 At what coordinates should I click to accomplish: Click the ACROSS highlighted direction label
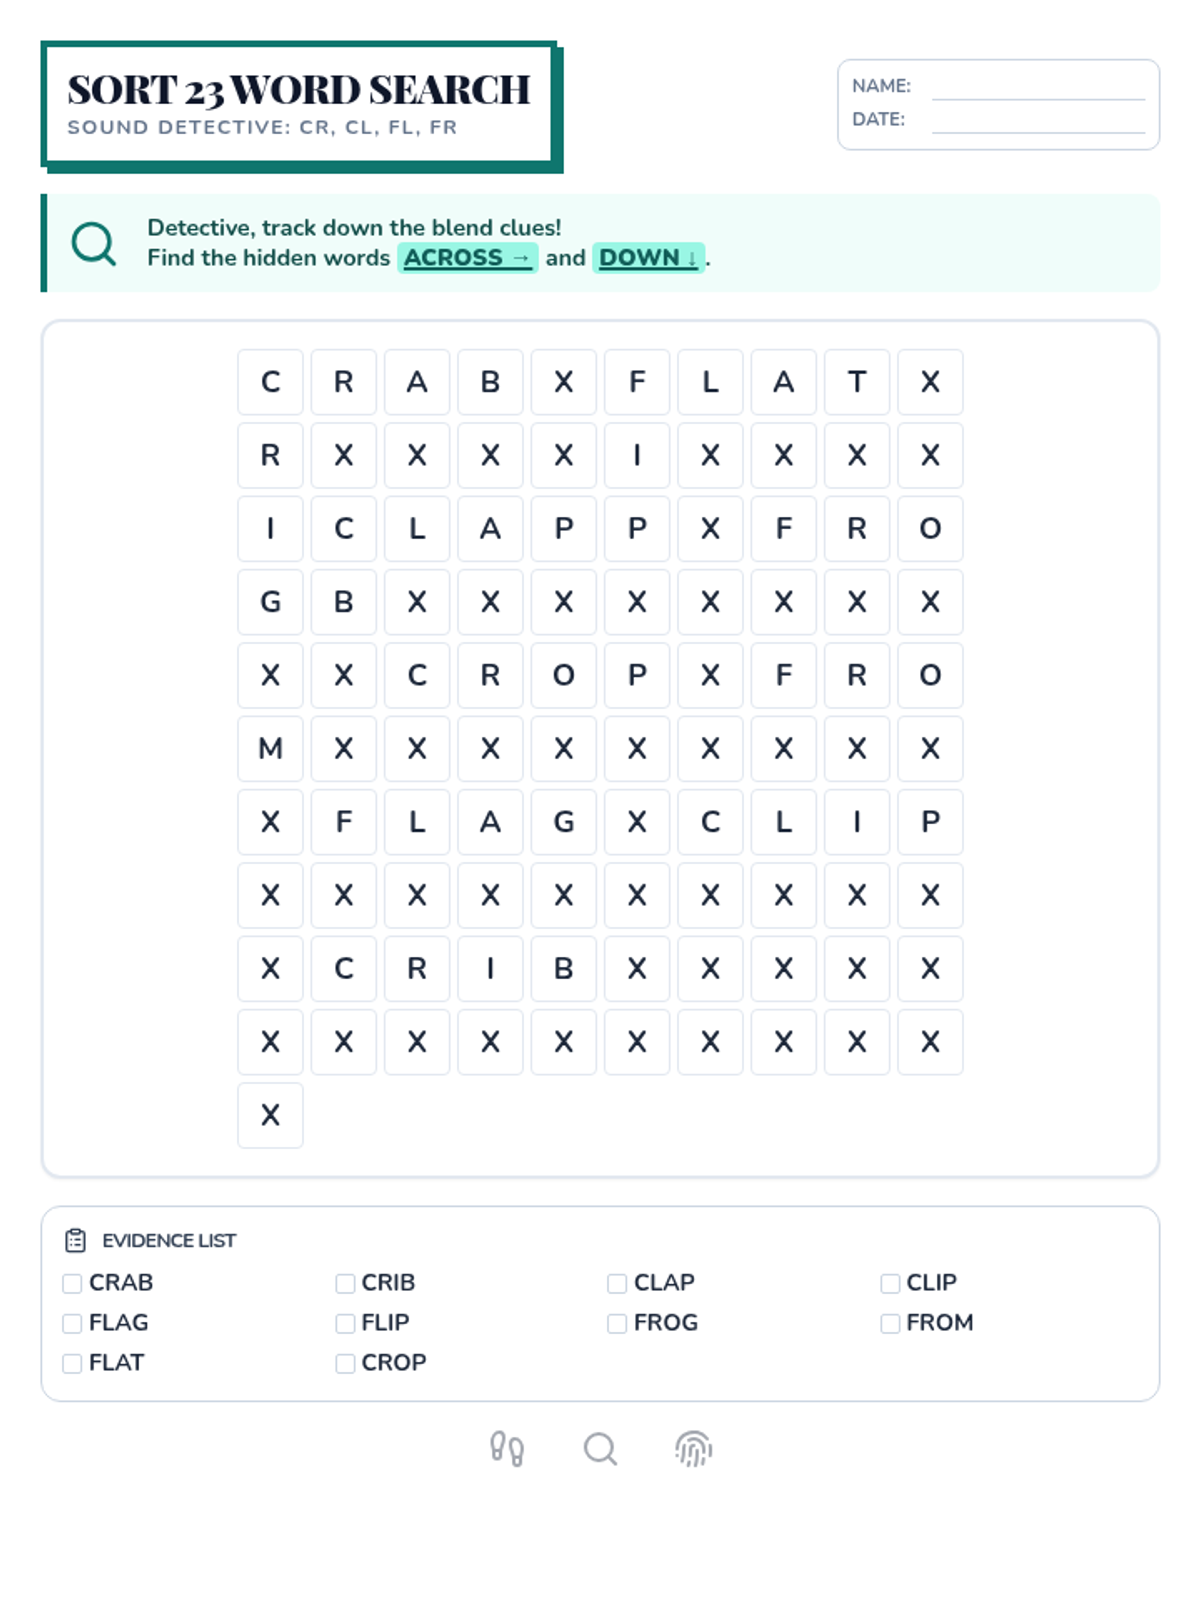pyautogui.click(x=467, y=258)
